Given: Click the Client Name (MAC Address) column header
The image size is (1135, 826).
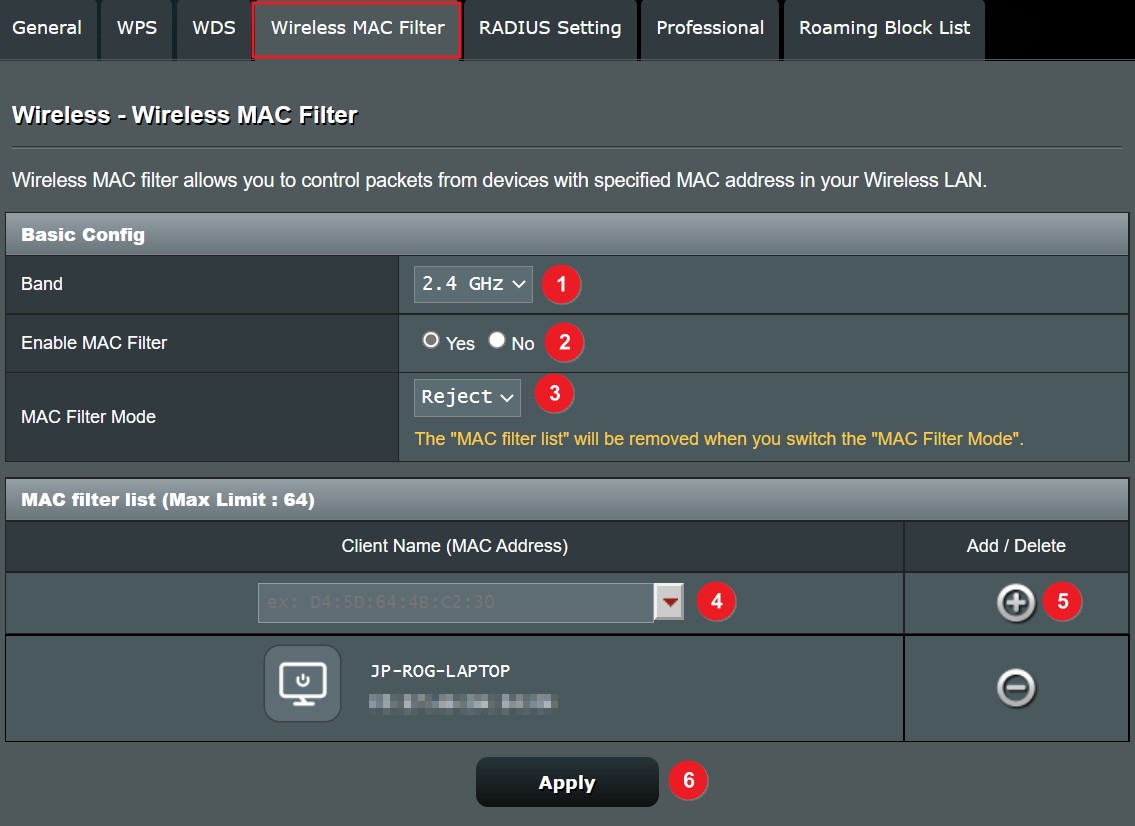Looking at the screenshot, I should (x=455, y=546).
